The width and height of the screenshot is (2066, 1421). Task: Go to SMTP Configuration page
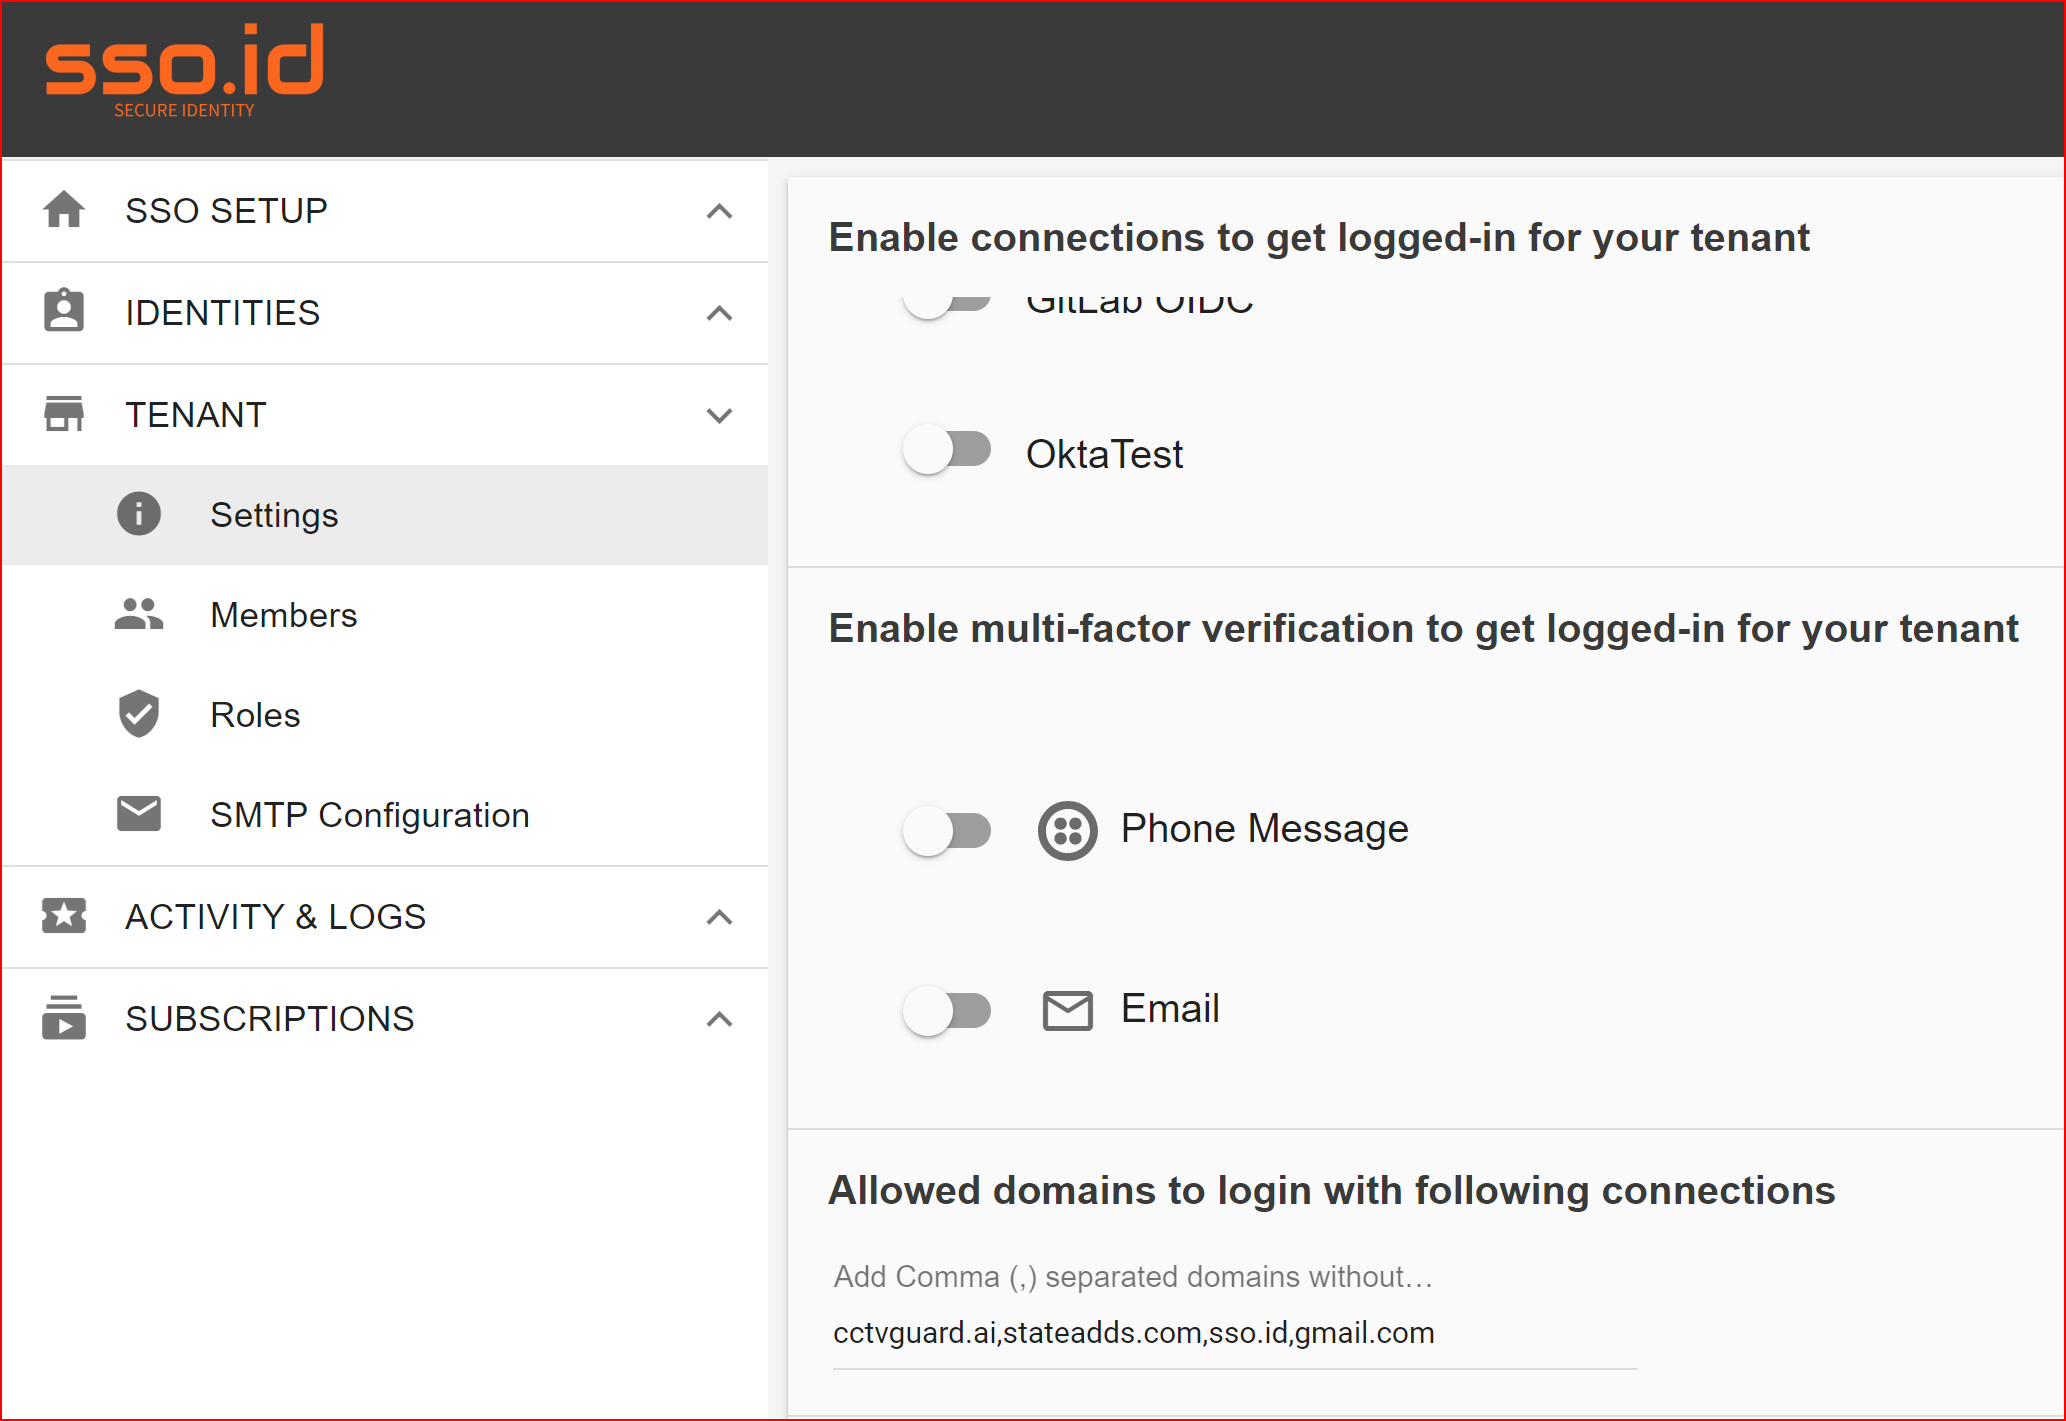coord(369,815)
